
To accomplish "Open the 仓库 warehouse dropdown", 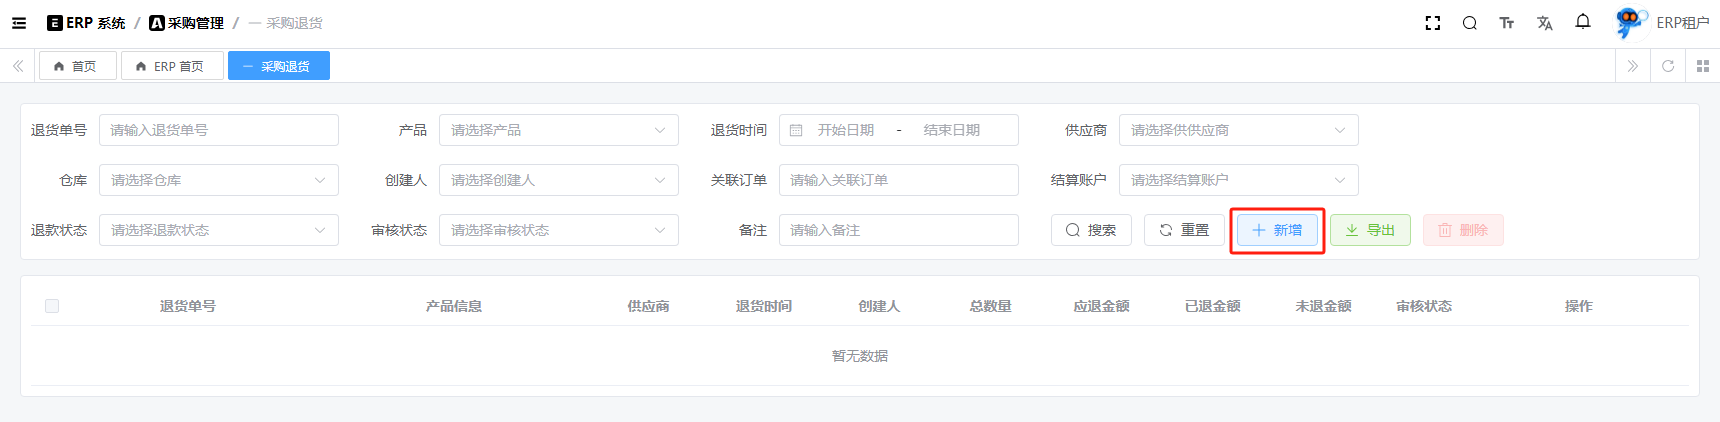I will (x=218, y=180).
